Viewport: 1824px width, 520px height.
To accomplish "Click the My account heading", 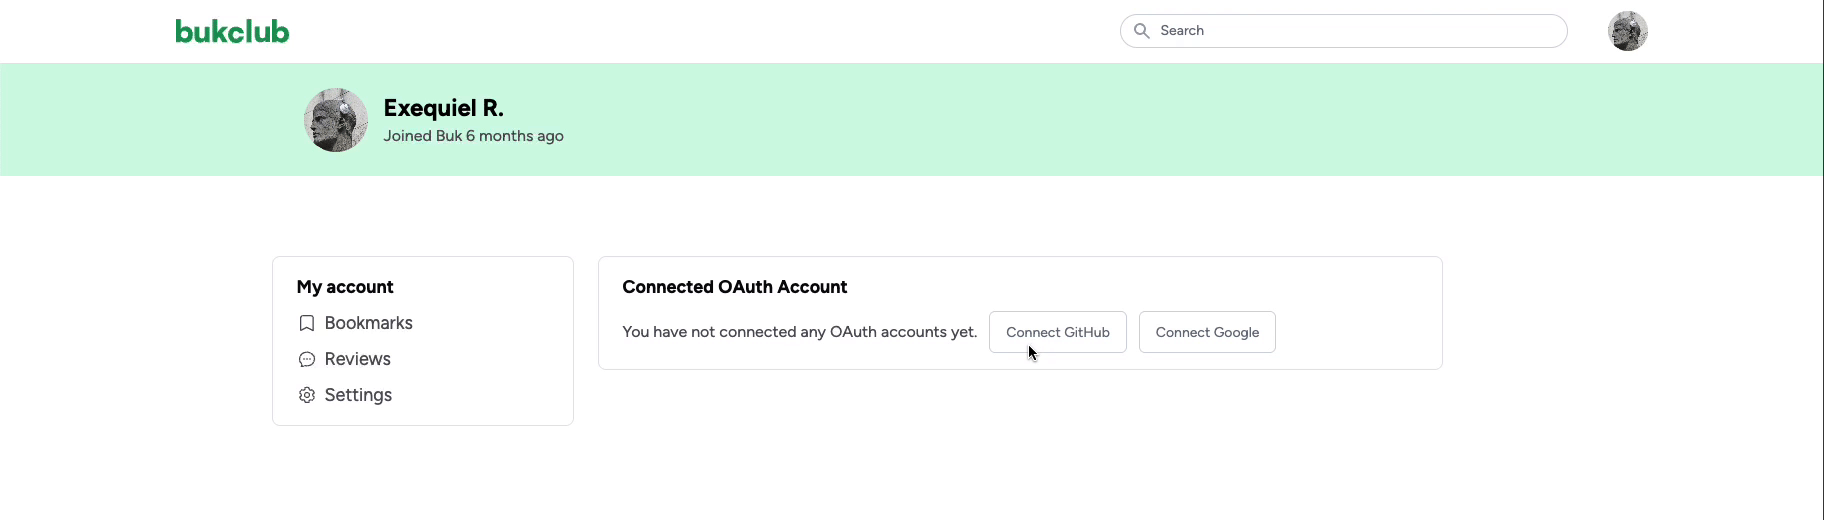I will click(x=345, y=287).
